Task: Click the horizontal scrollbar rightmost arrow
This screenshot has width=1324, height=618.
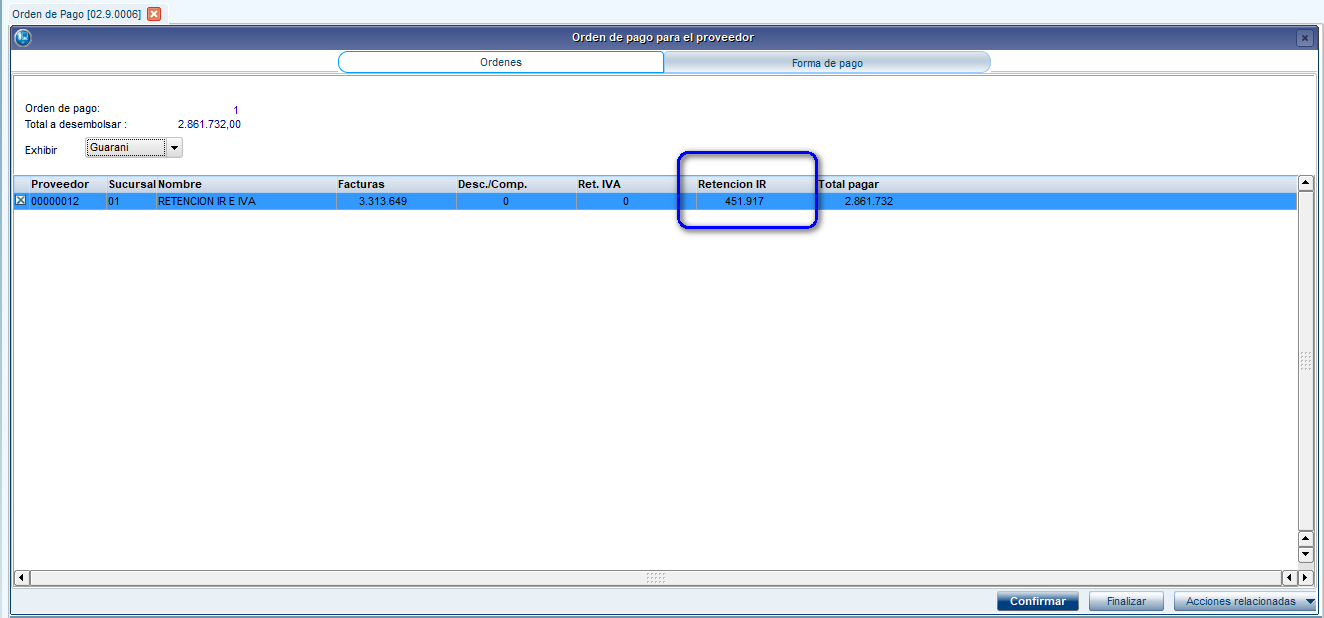Action: point(1305,577)
